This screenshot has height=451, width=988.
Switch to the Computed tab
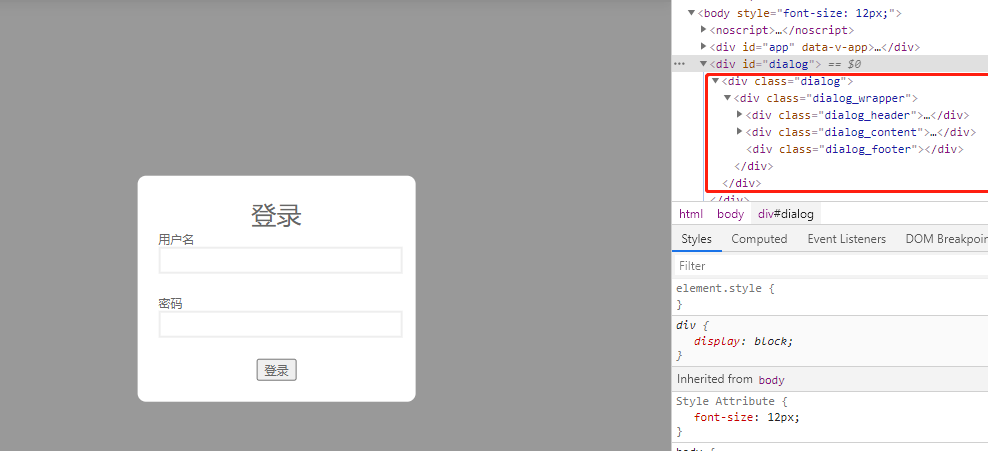coord(759,239)
